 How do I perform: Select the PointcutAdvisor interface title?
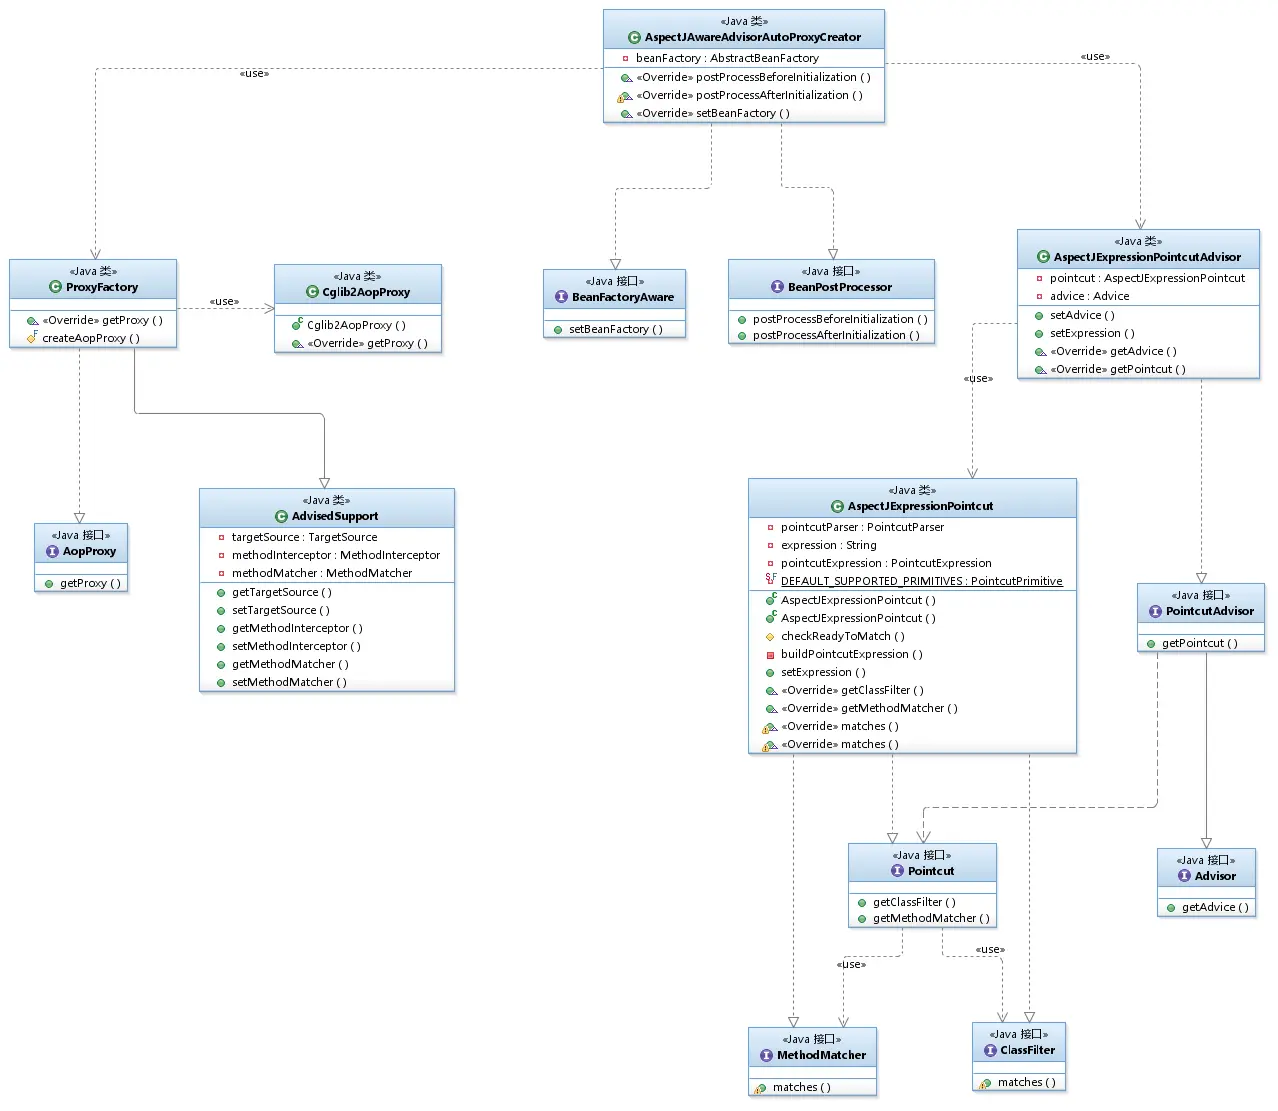coord(1210,611)
